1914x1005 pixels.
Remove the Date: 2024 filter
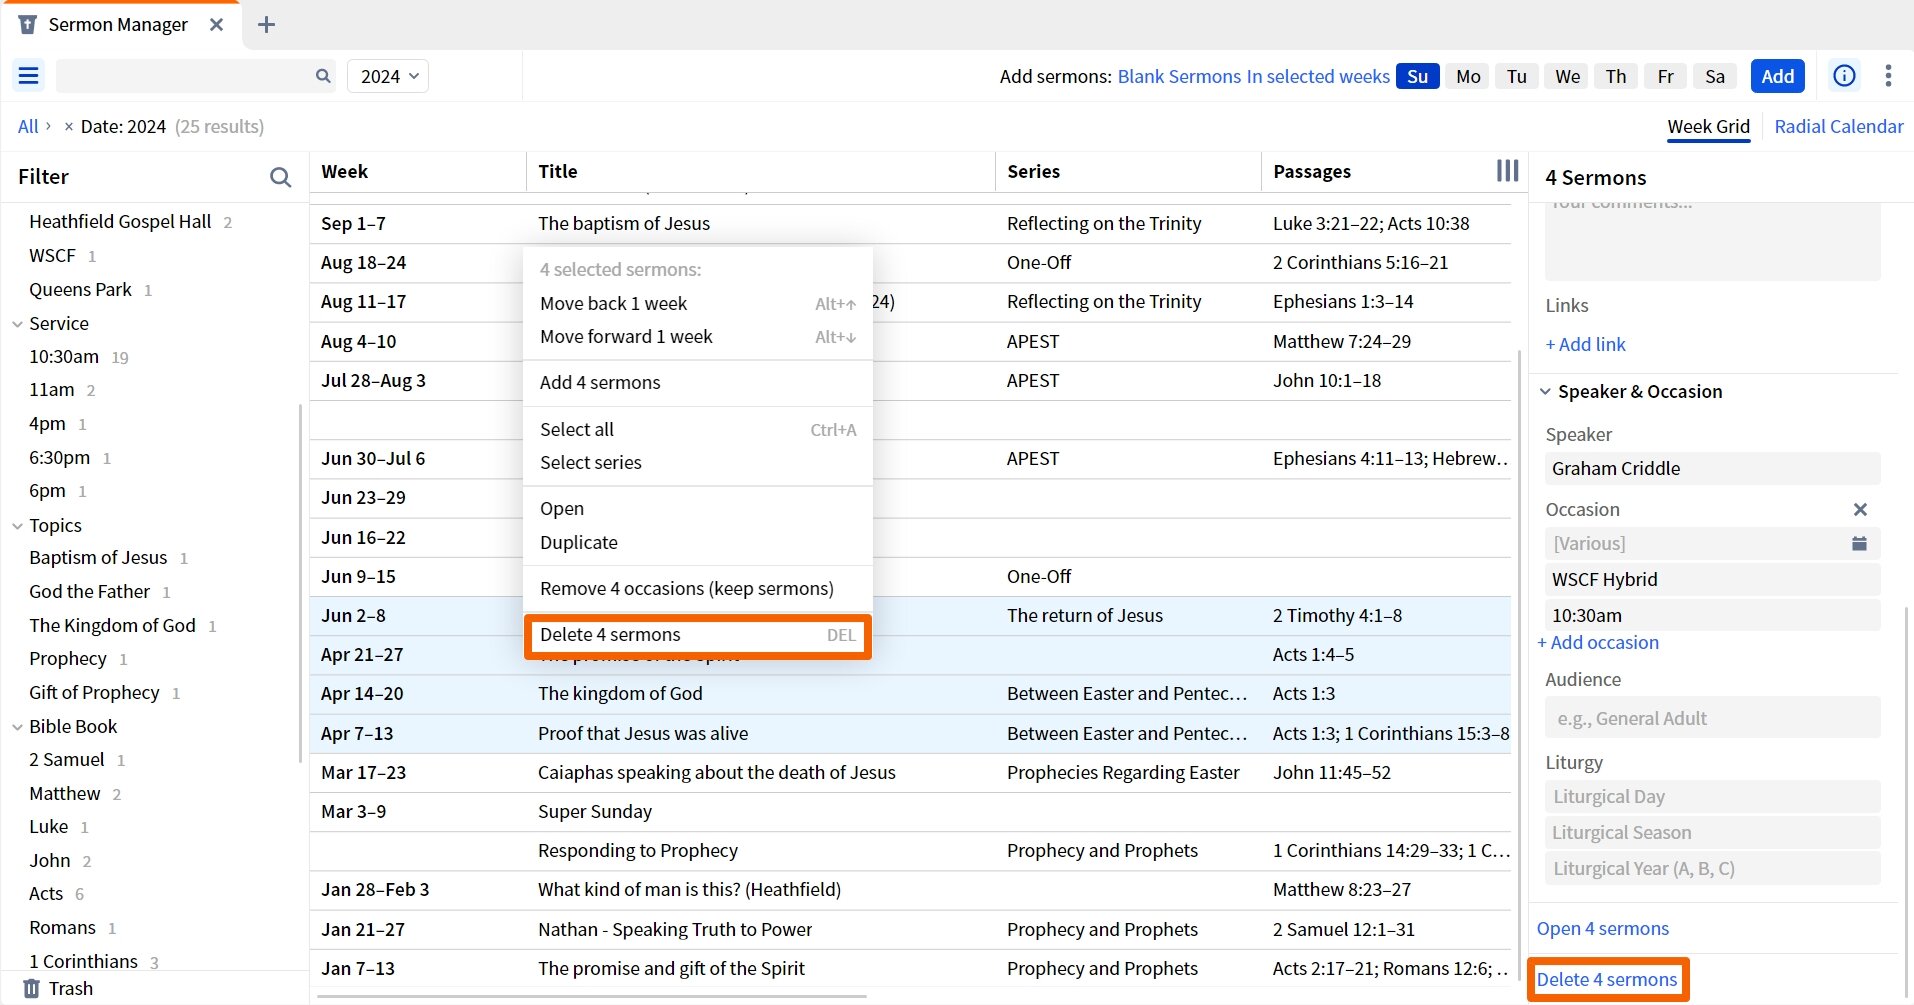coord(68,127)
